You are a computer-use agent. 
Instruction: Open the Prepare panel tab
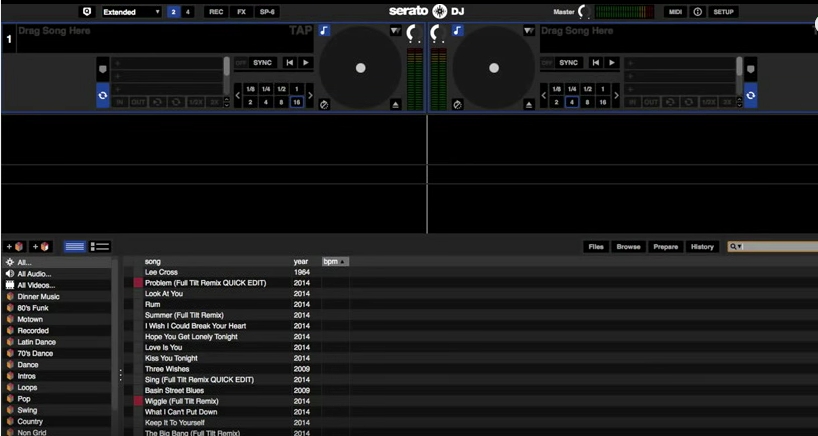click(665, 246)
